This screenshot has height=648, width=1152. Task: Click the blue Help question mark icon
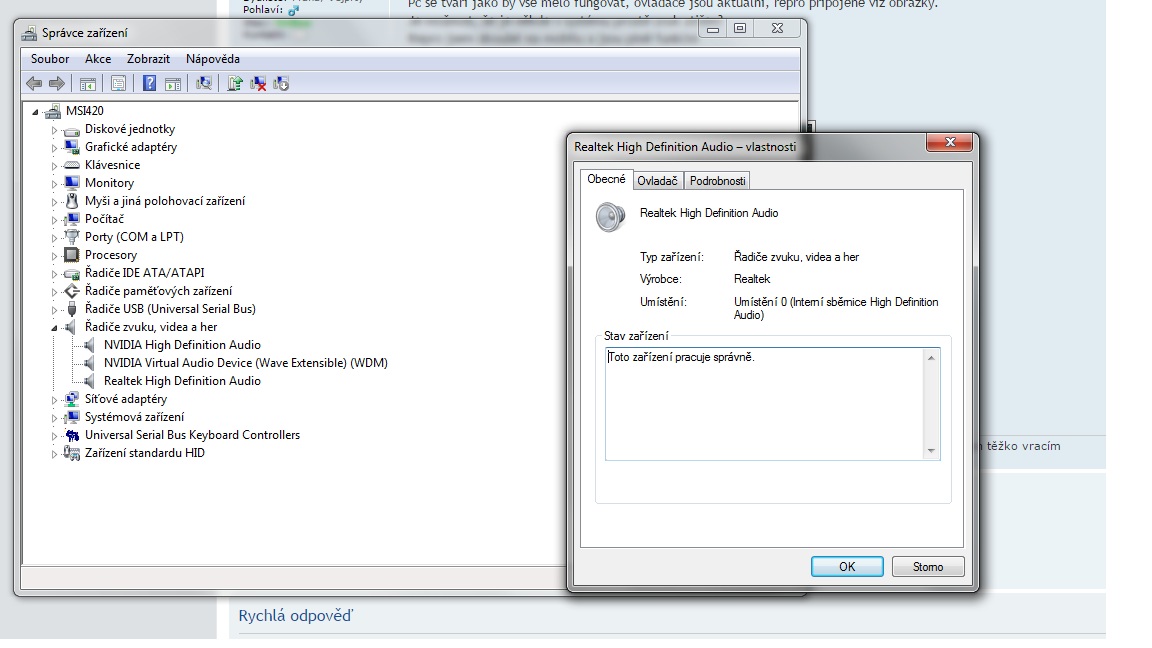coord(149,84)
